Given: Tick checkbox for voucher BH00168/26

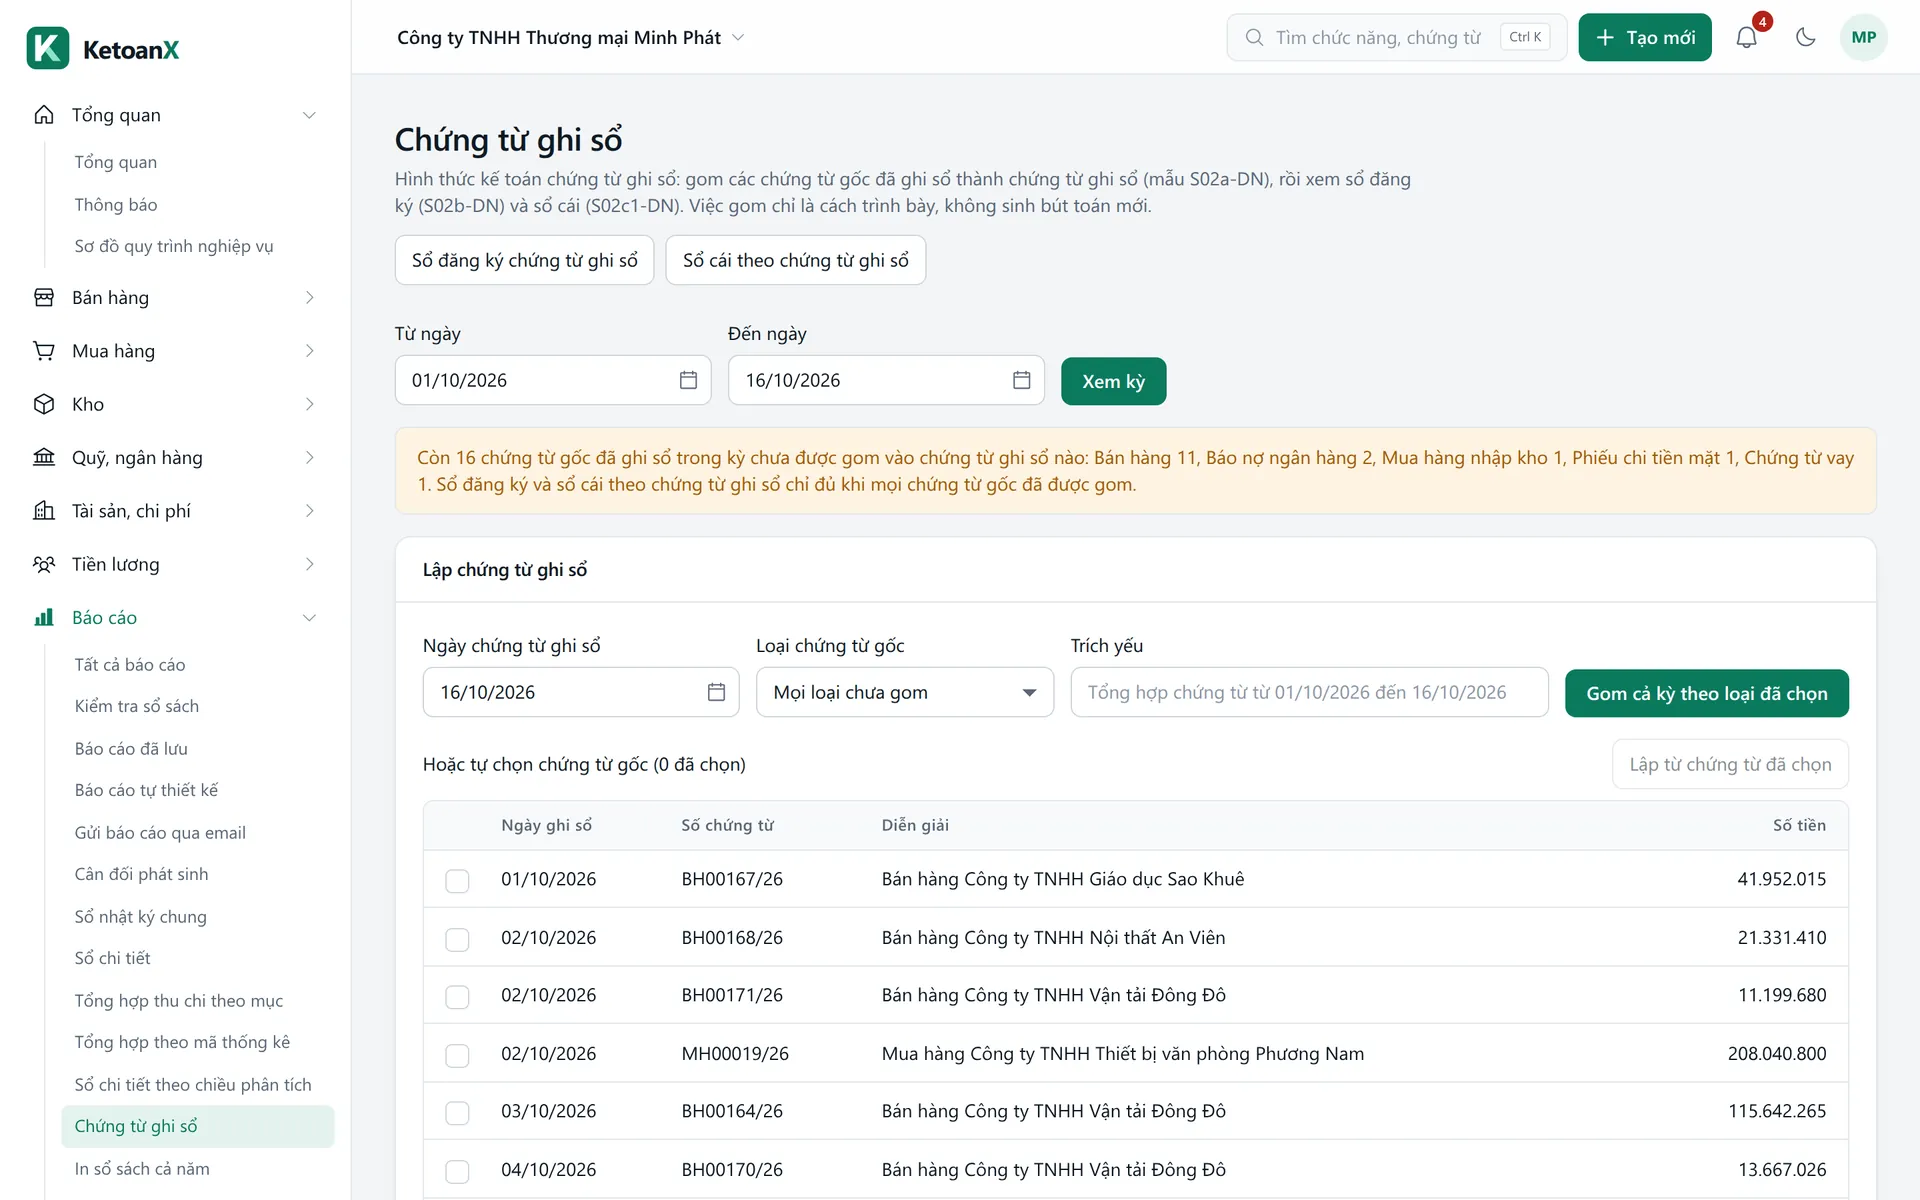Looking at the screenshot, I should (x=457, y=939).
